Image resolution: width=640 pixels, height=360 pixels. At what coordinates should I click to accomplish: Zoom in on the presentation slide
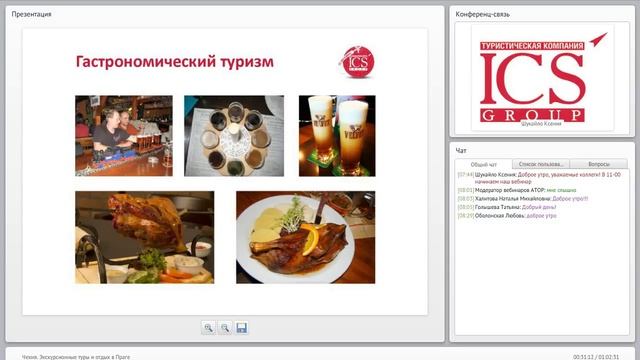coord(208,328)
